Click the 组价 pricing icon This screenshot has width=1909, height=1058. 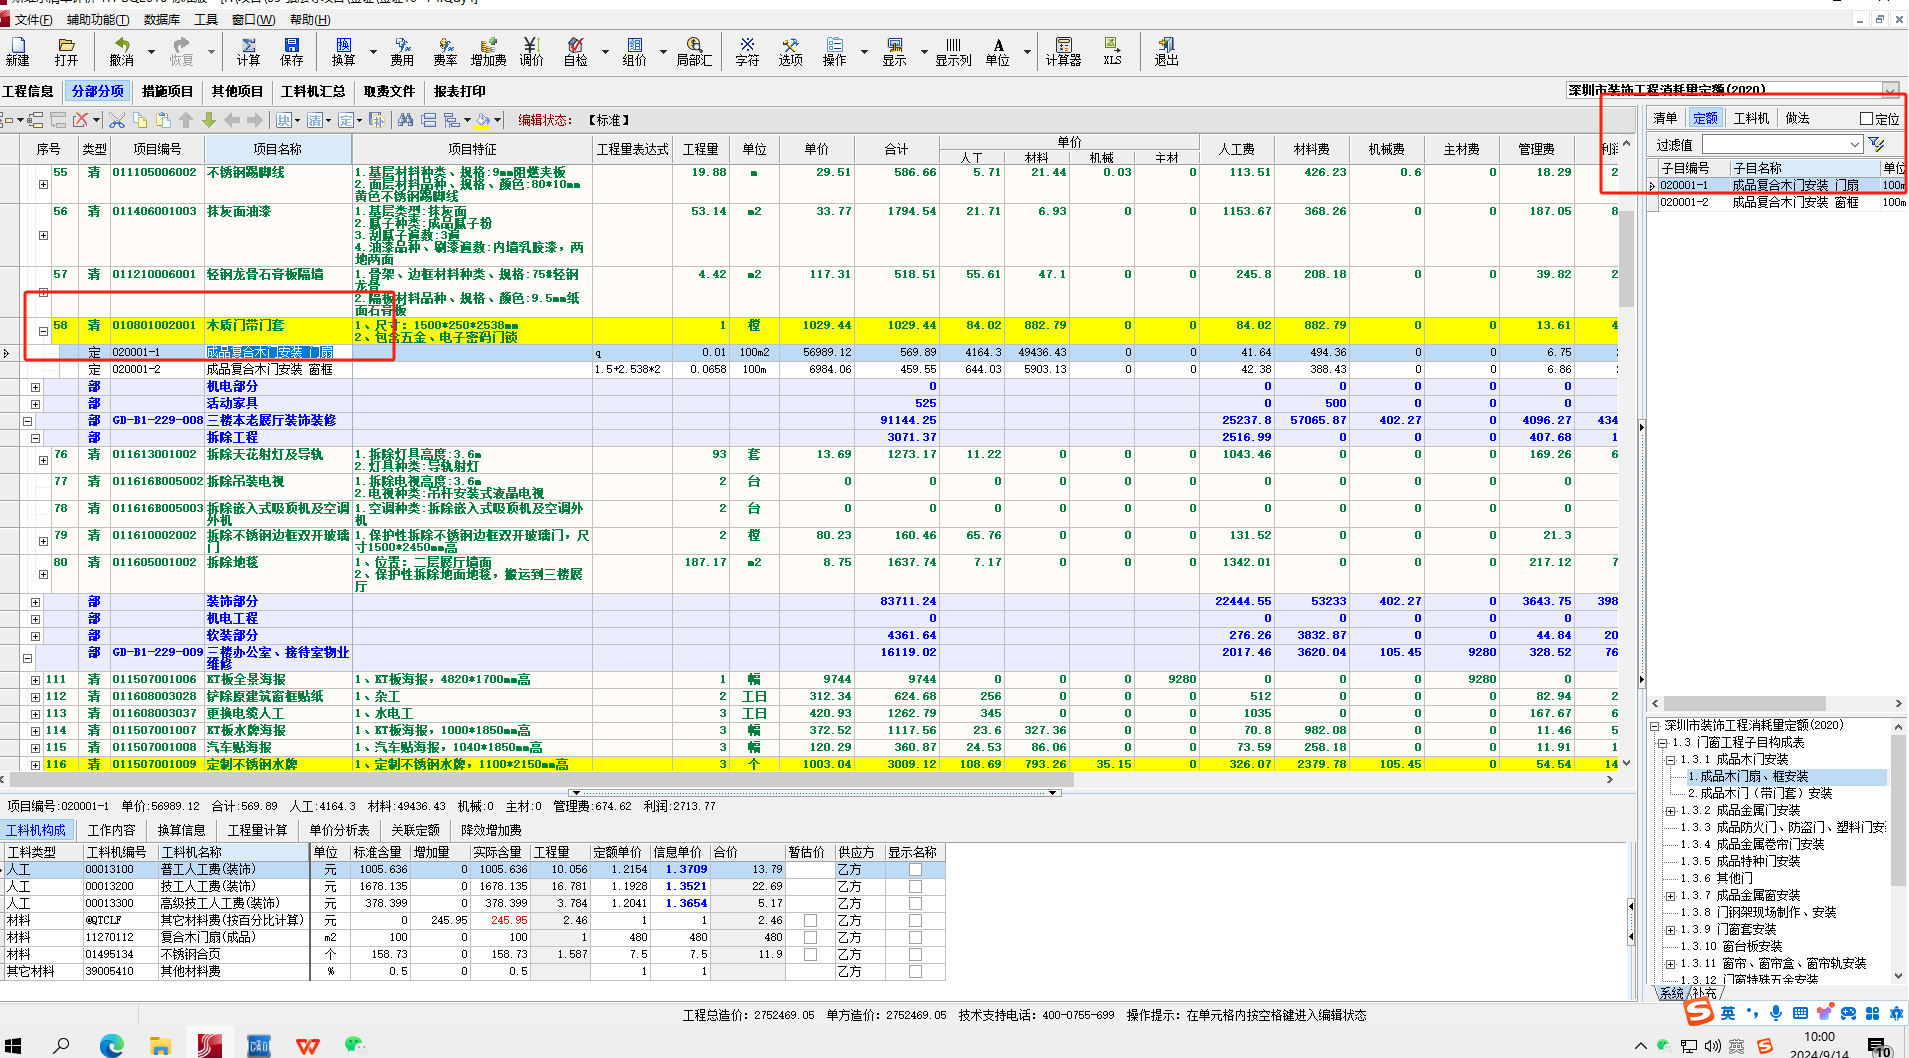point(635,51)
